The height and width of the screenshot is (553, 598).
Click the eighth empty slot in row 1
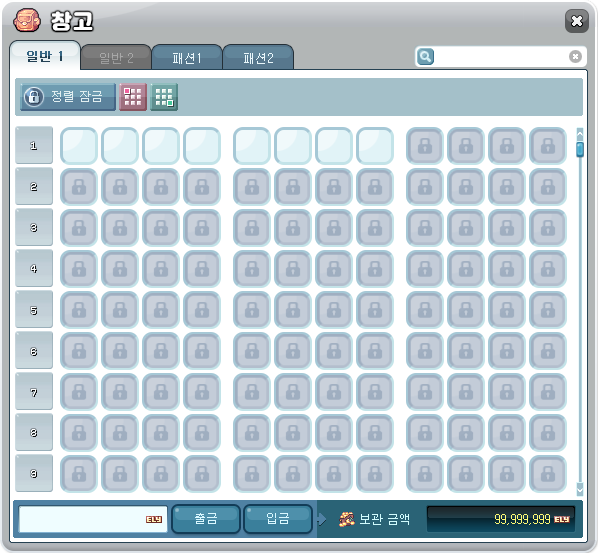click(375, 146)
